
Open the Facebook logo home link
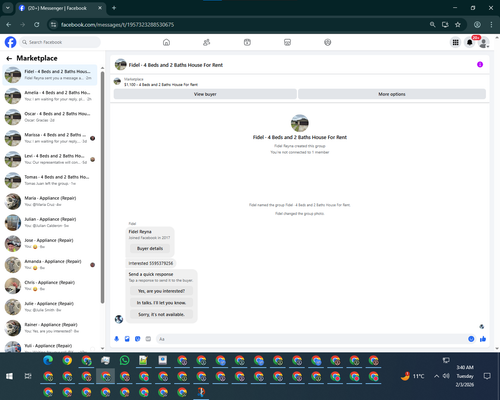tap(10, 42)
